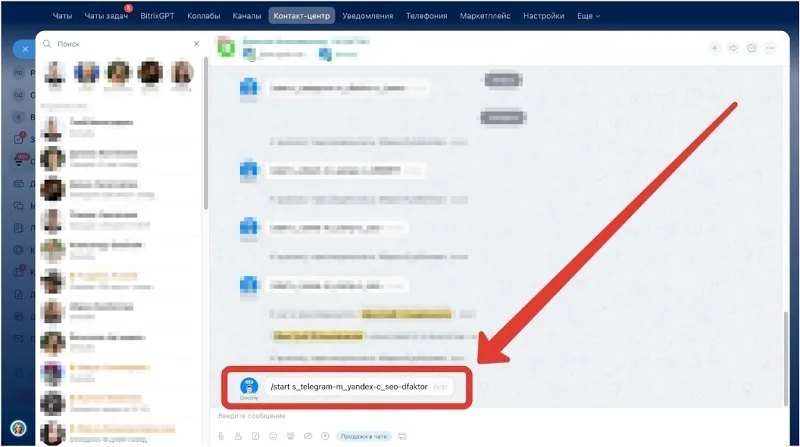Select the Каналы tab
This screenshot has width=800, height=447.
tap(246, 16)
